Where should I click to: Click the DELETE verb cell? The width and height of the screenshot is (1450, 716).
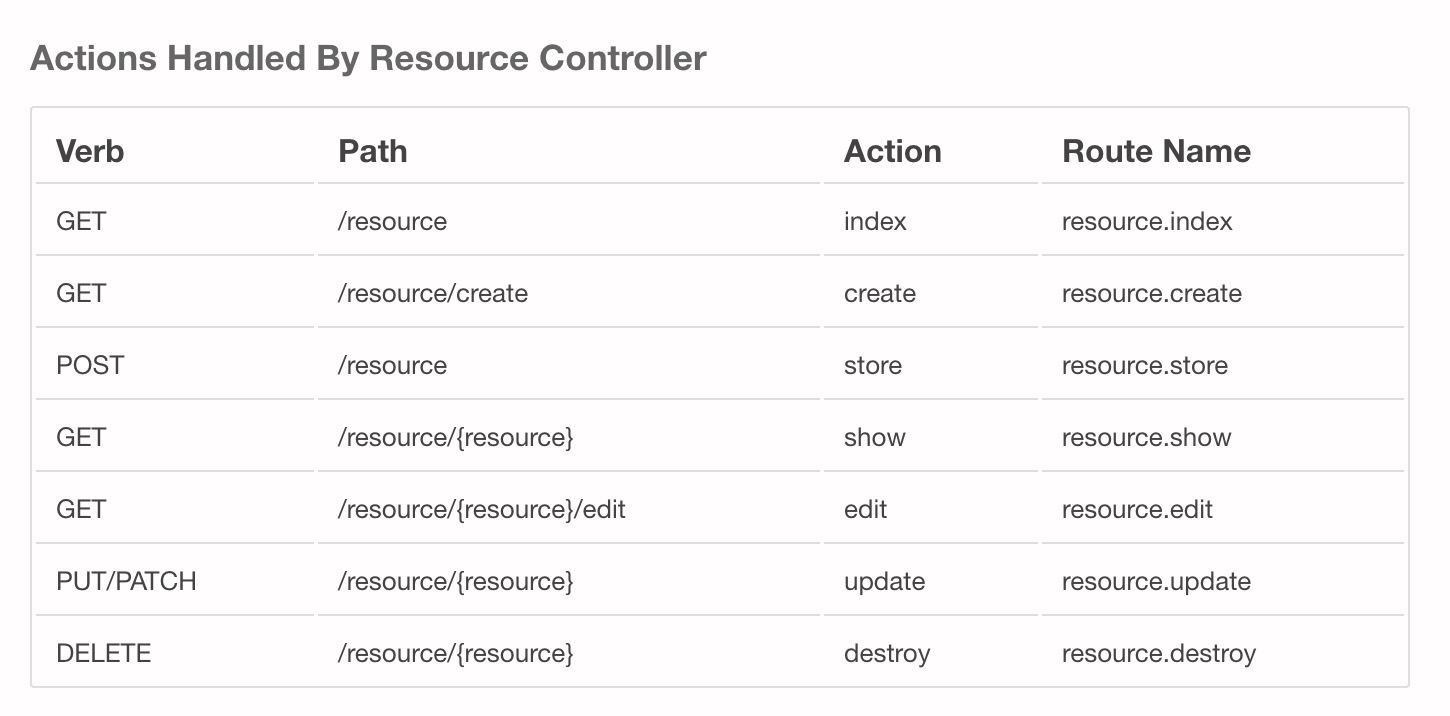(x=104, y=653)
